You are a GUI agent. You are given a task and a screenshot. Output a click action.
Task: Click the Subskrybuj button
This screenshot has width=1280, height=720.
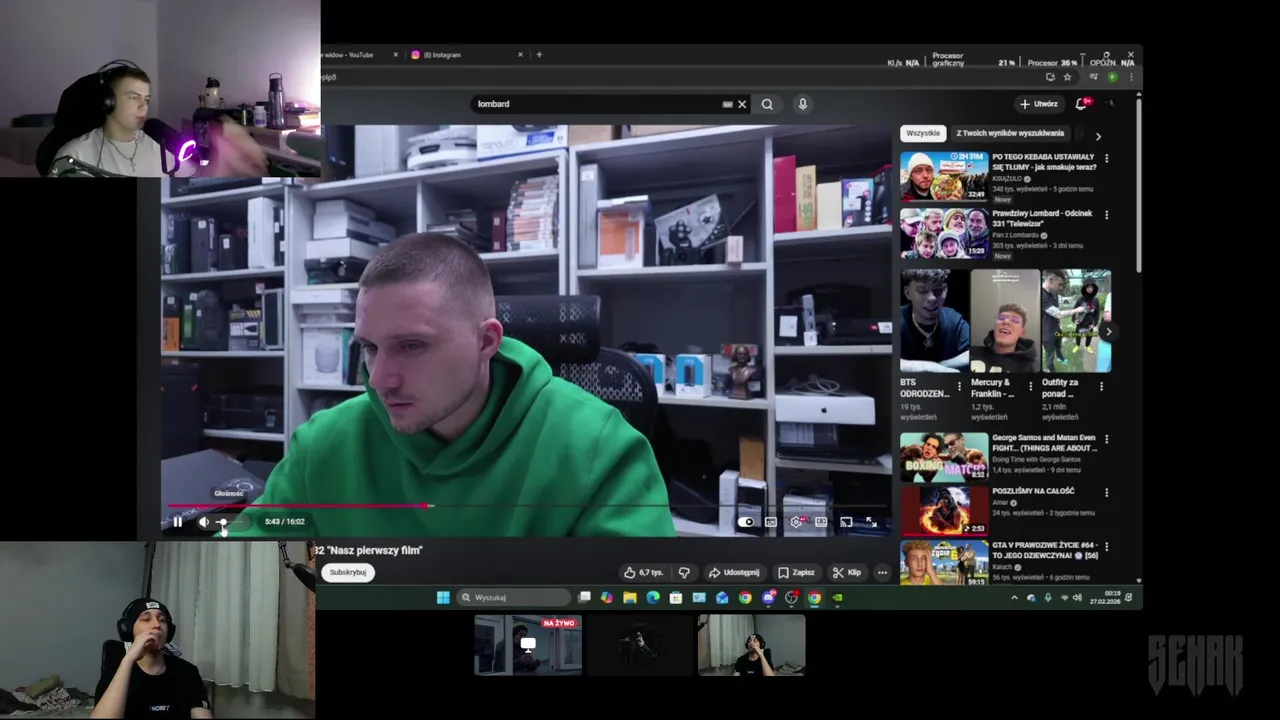tap(348, 572)
